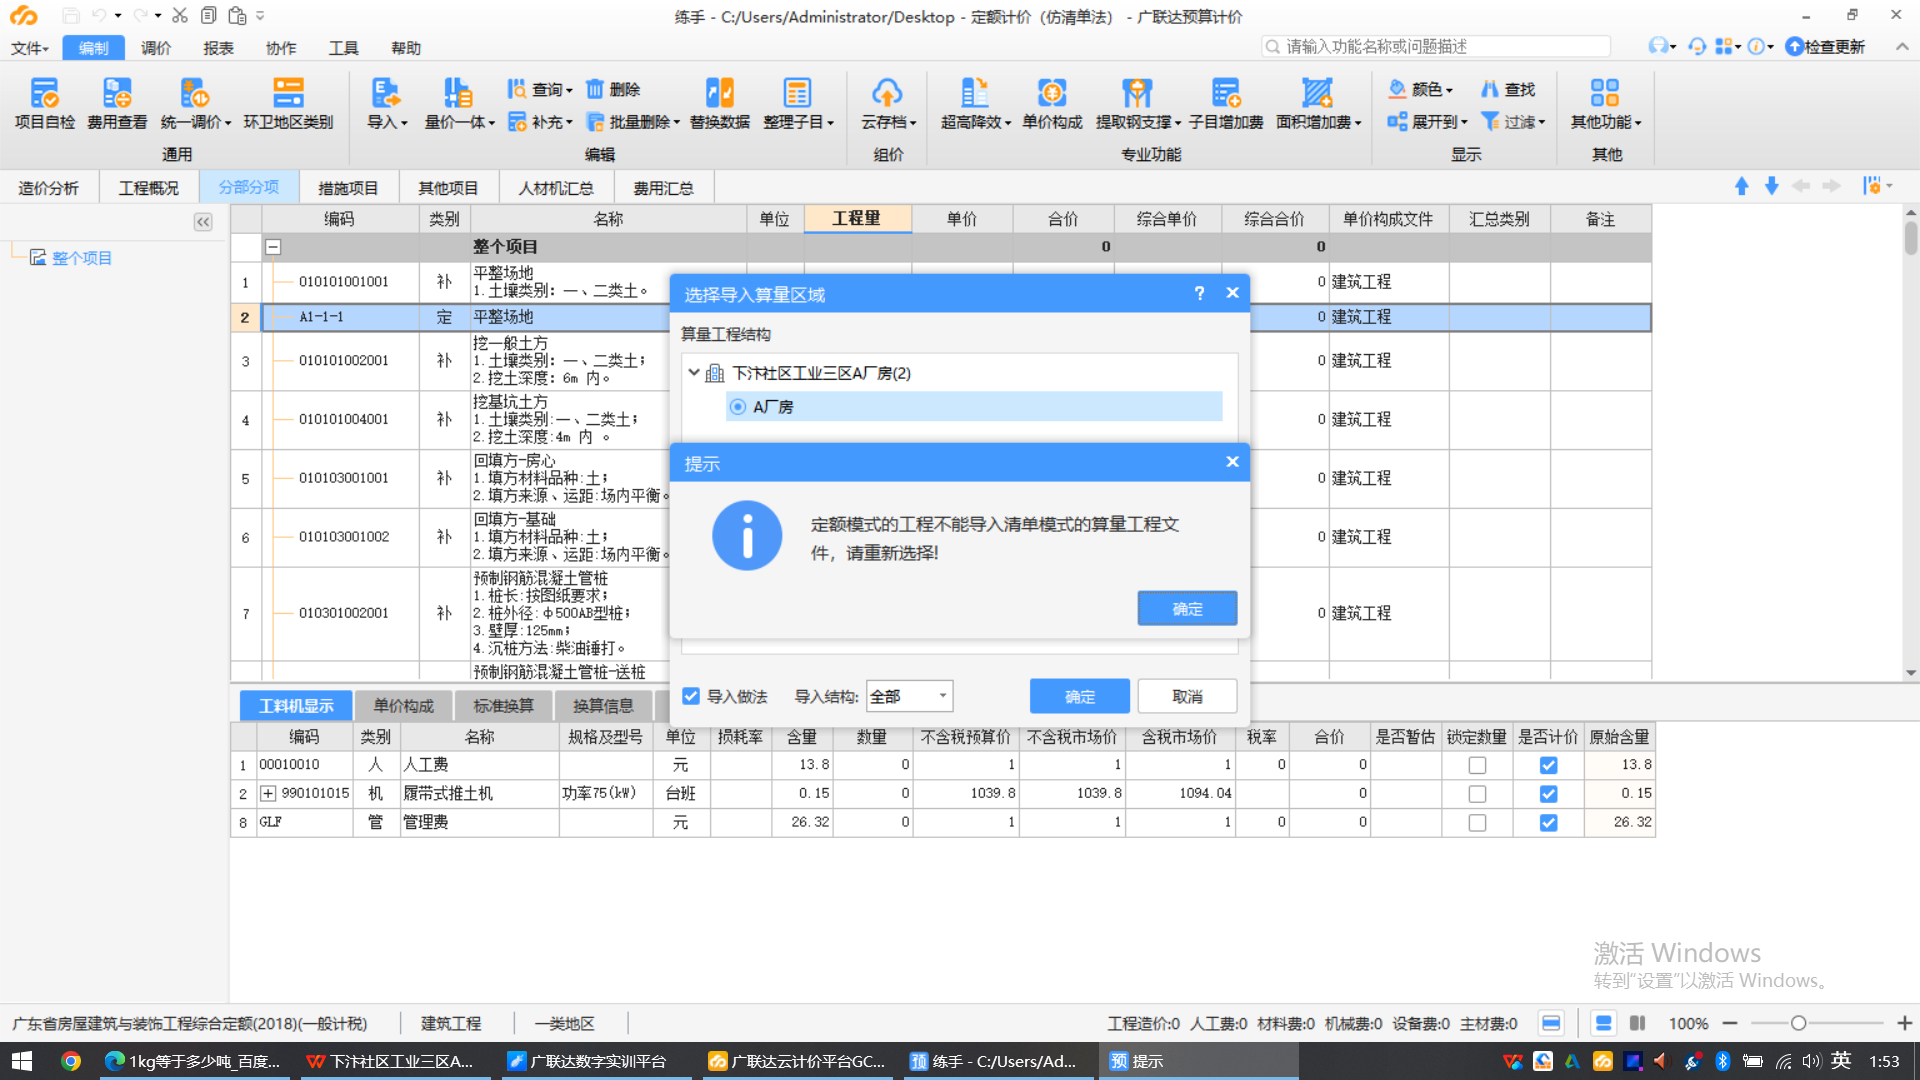Click the function search input field

pos(1437,46)
